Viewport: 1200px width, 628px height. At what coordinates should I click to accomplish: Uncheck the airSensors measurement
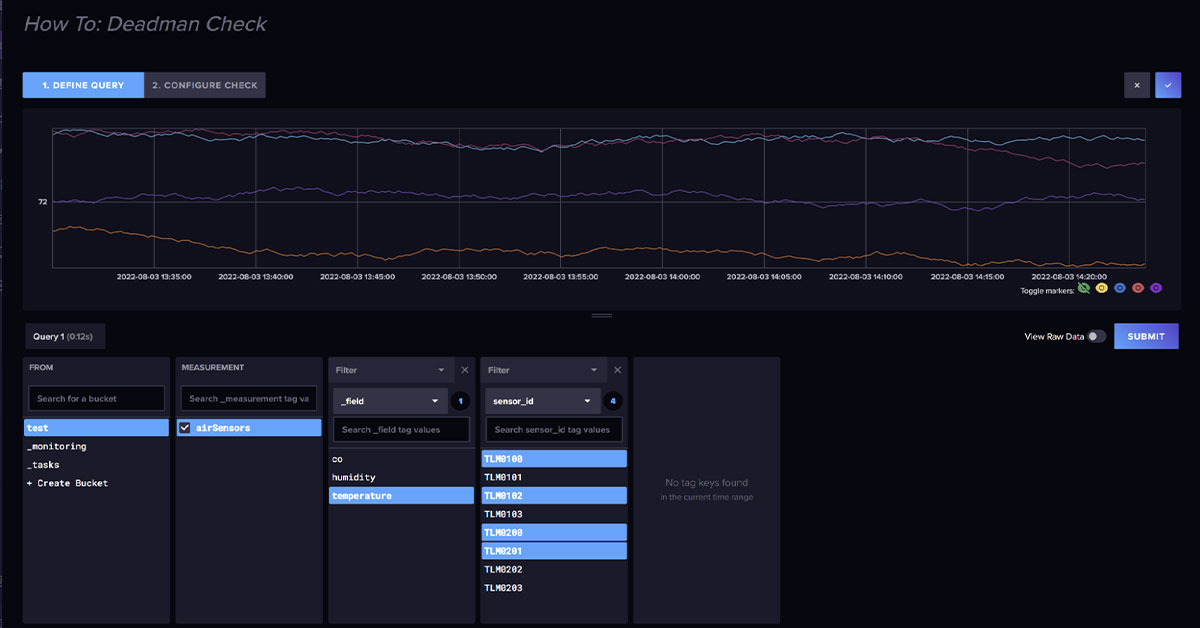click(x=185, y=428)
